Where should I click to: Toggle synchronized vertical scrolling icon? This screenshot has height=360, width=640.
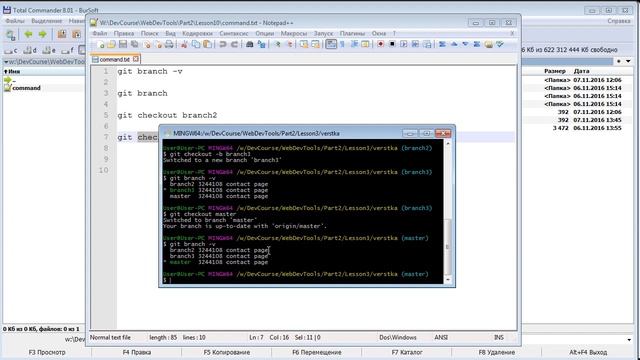click(x=304, y=44)
